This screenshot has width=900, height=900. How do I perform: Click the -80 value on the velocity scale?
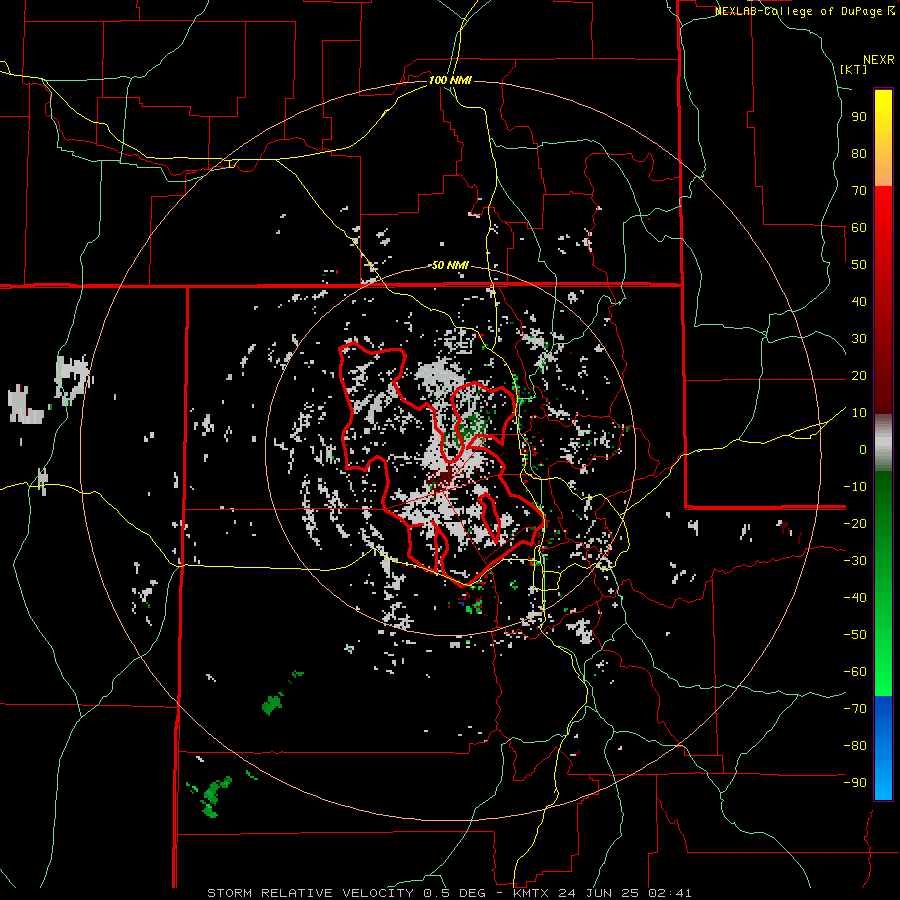click(x=855, y=746)
